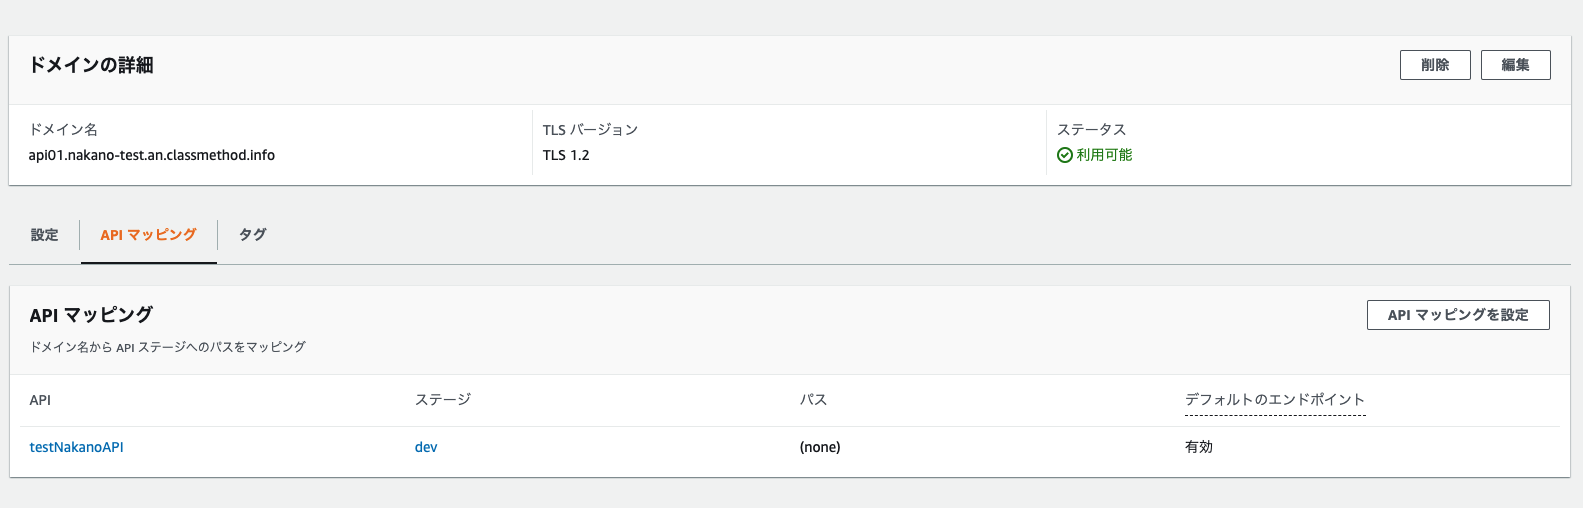Click the TLS 1.2 version value

click(x=566, y=155)
